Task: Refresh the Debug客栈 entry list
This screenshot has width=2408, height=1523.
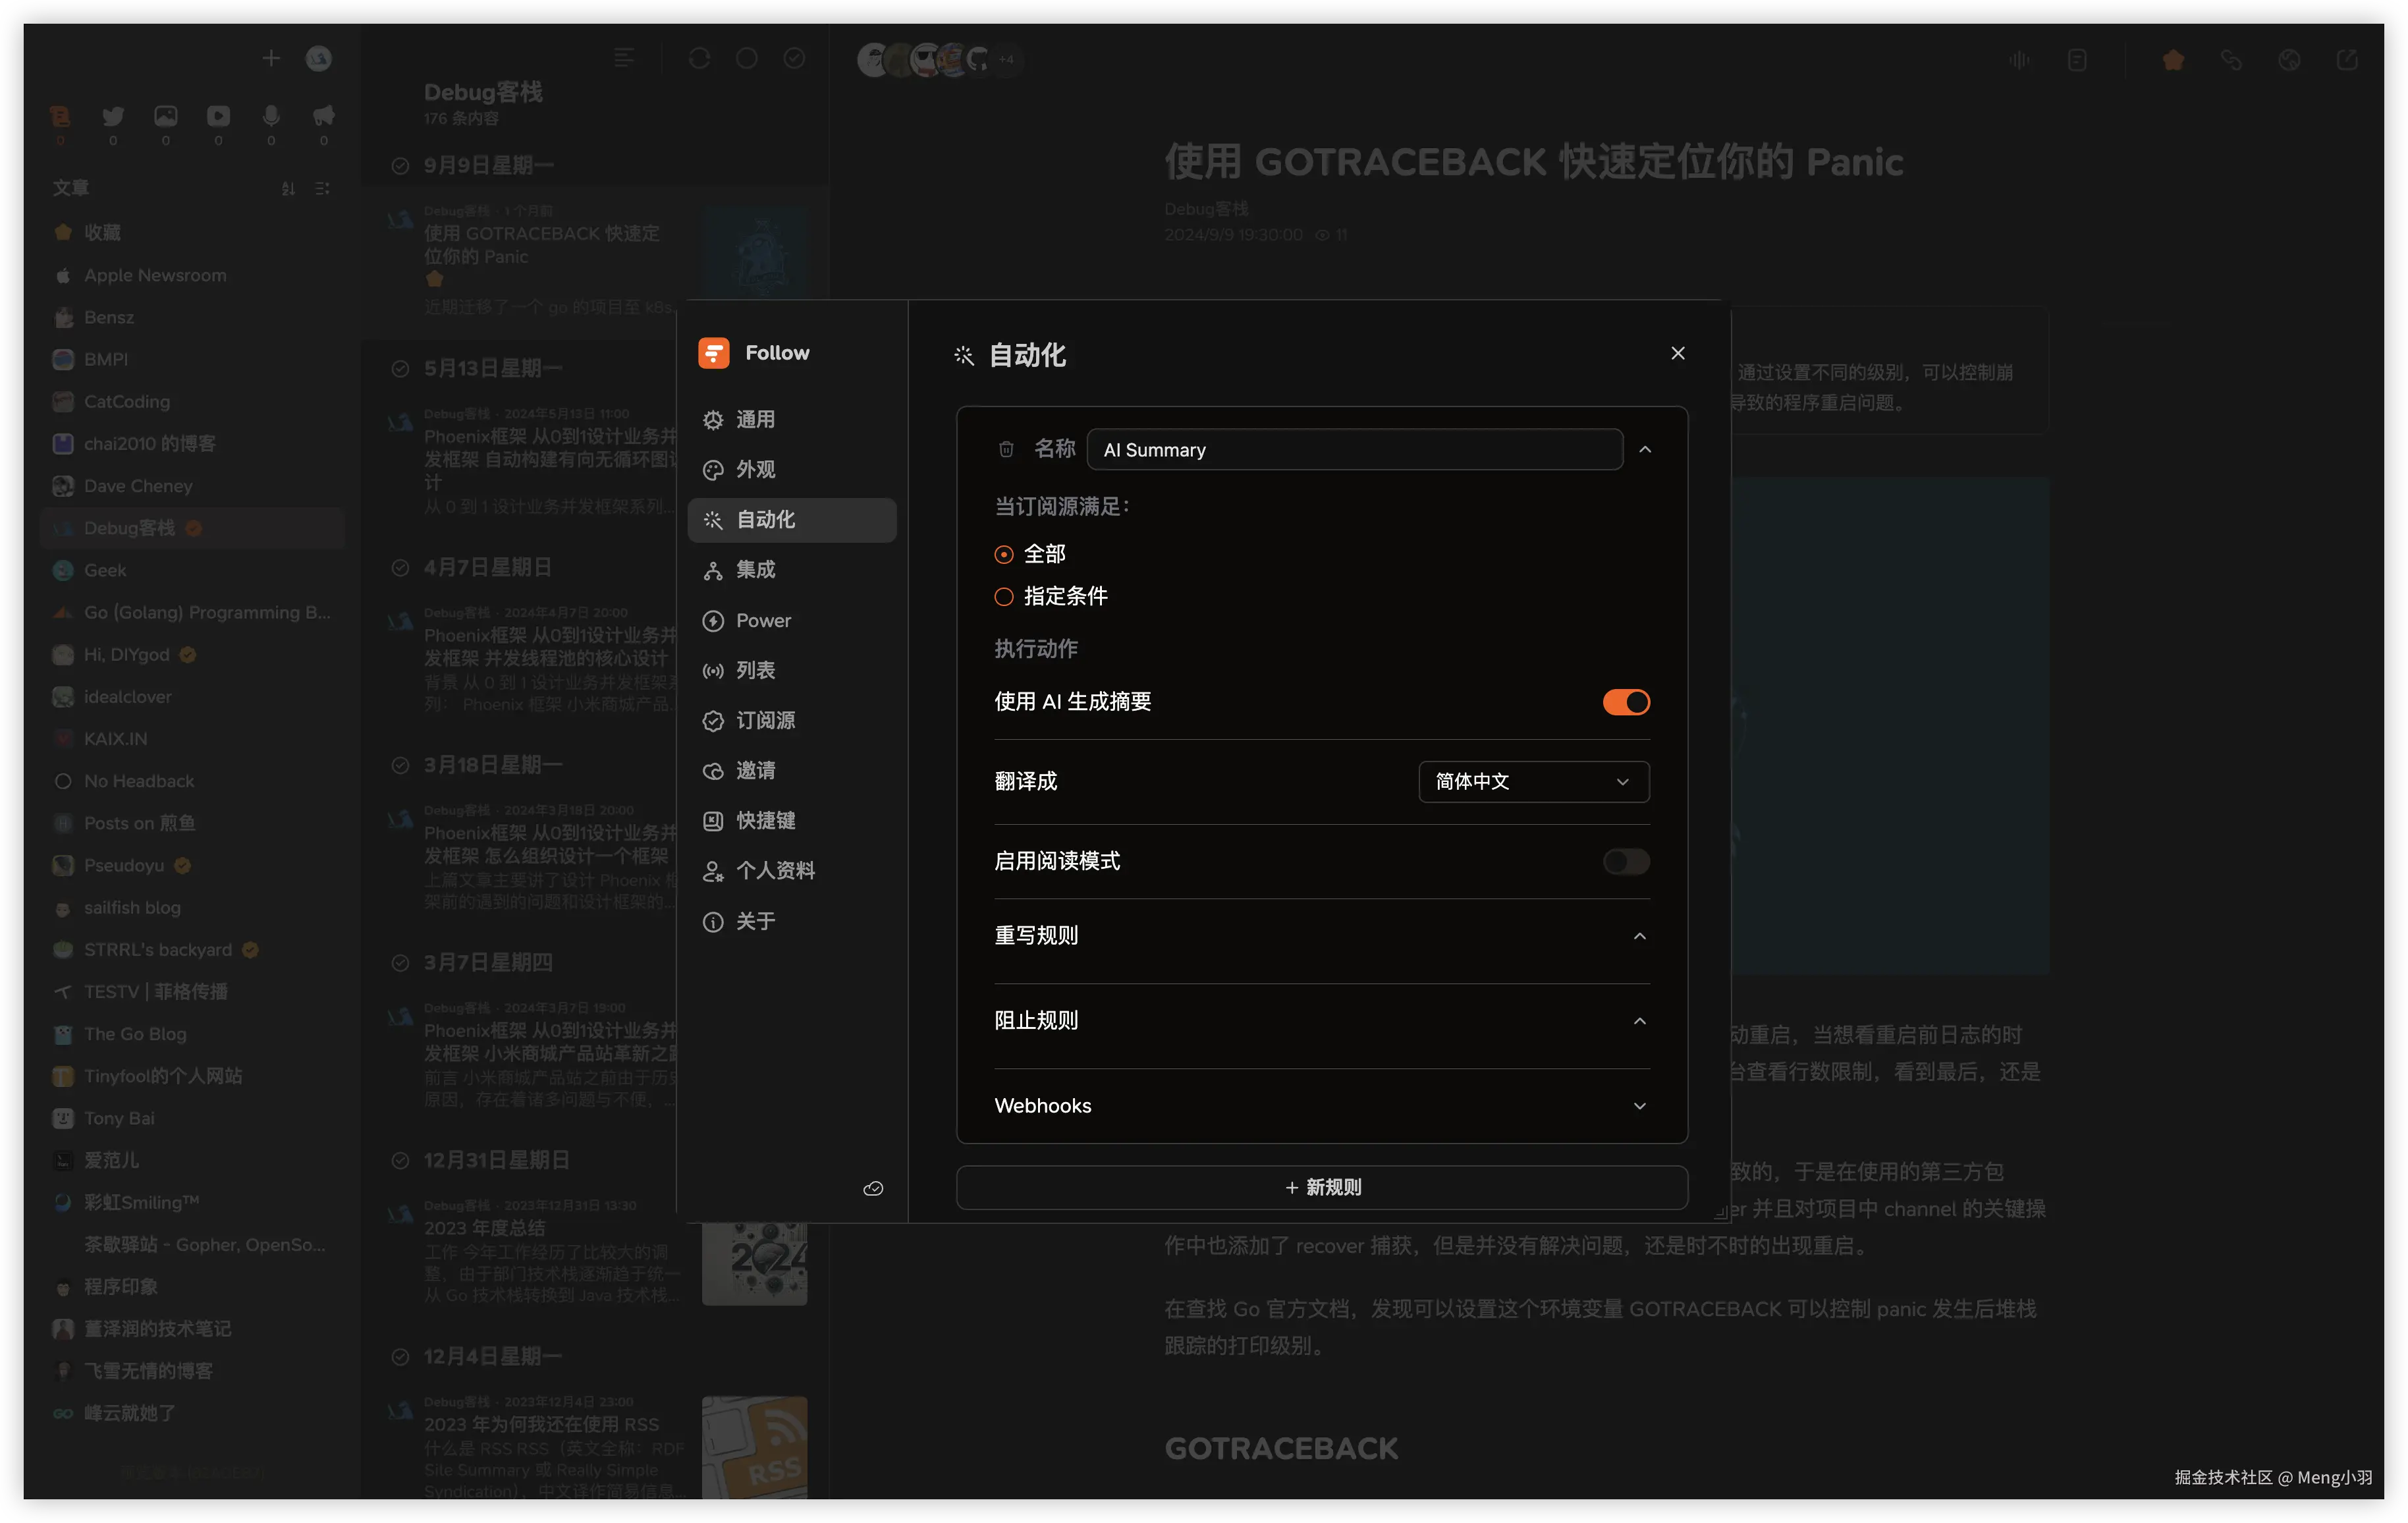Action: tap(700, 59)
